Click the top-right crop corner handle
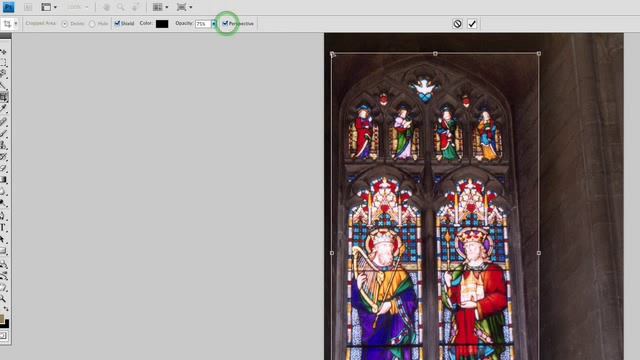Screen dimensions: 640x360 click(539, 53)
